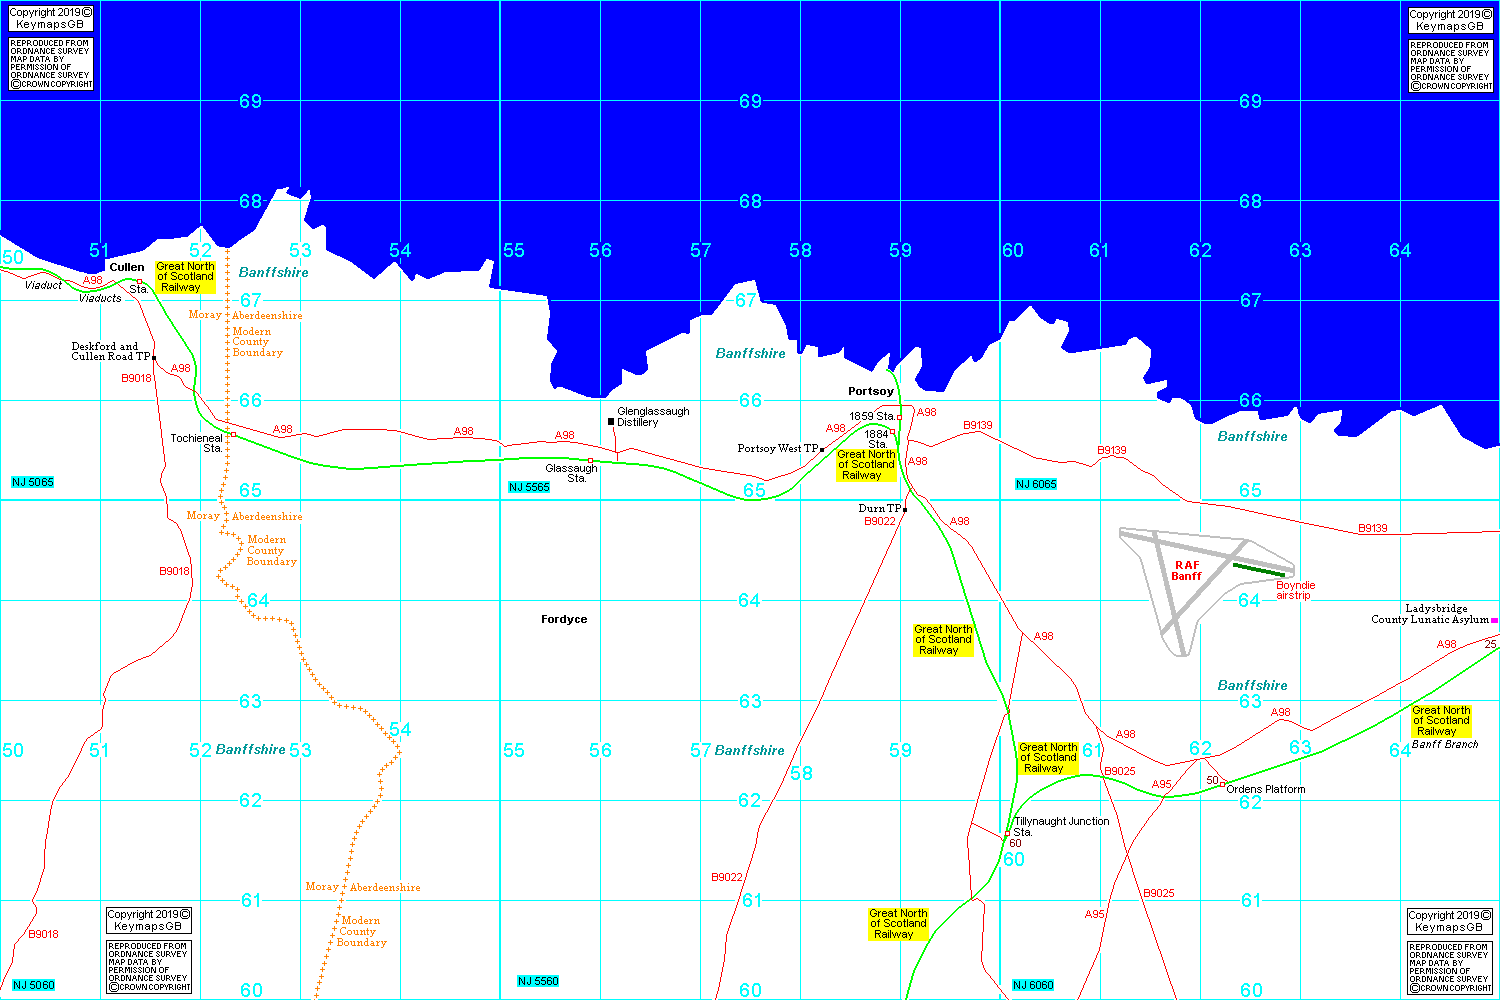Screen dimensions: 1500x1000
Task: Open the NJ 5065 tile label
Action: 33,482
